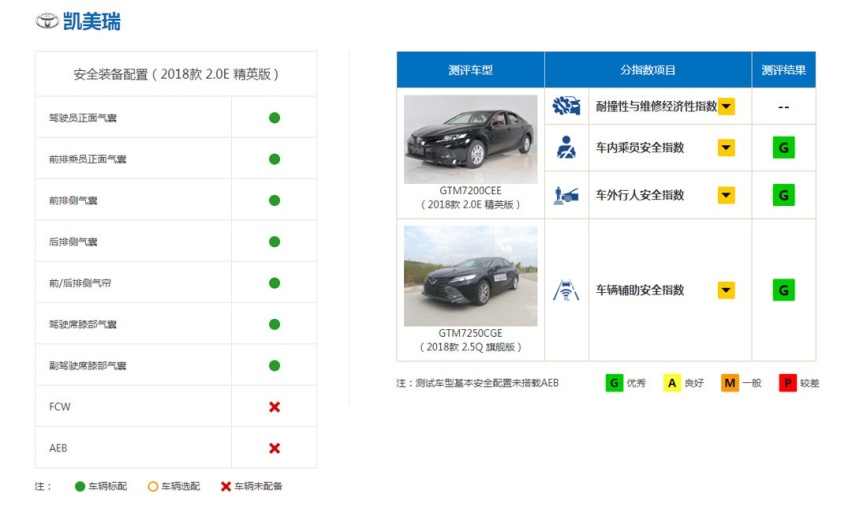Click the red X 车辆未配备 legend icon

point(226,486)
